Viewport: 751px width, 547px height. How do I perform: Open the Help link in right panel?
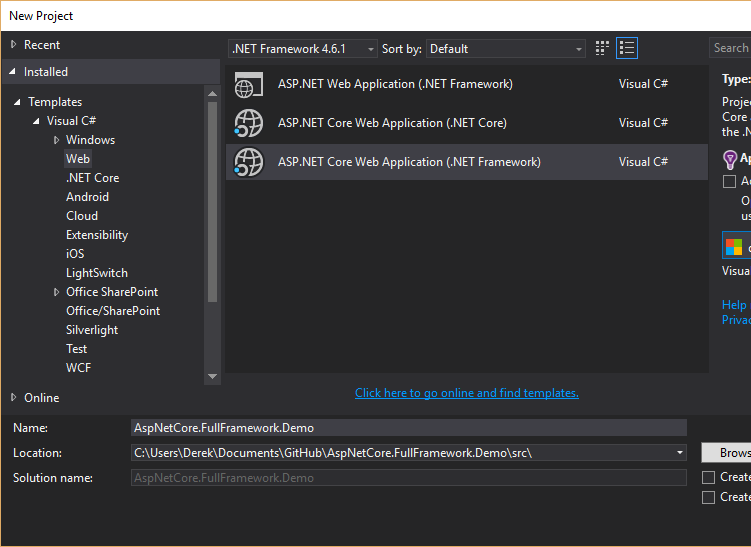734,305
